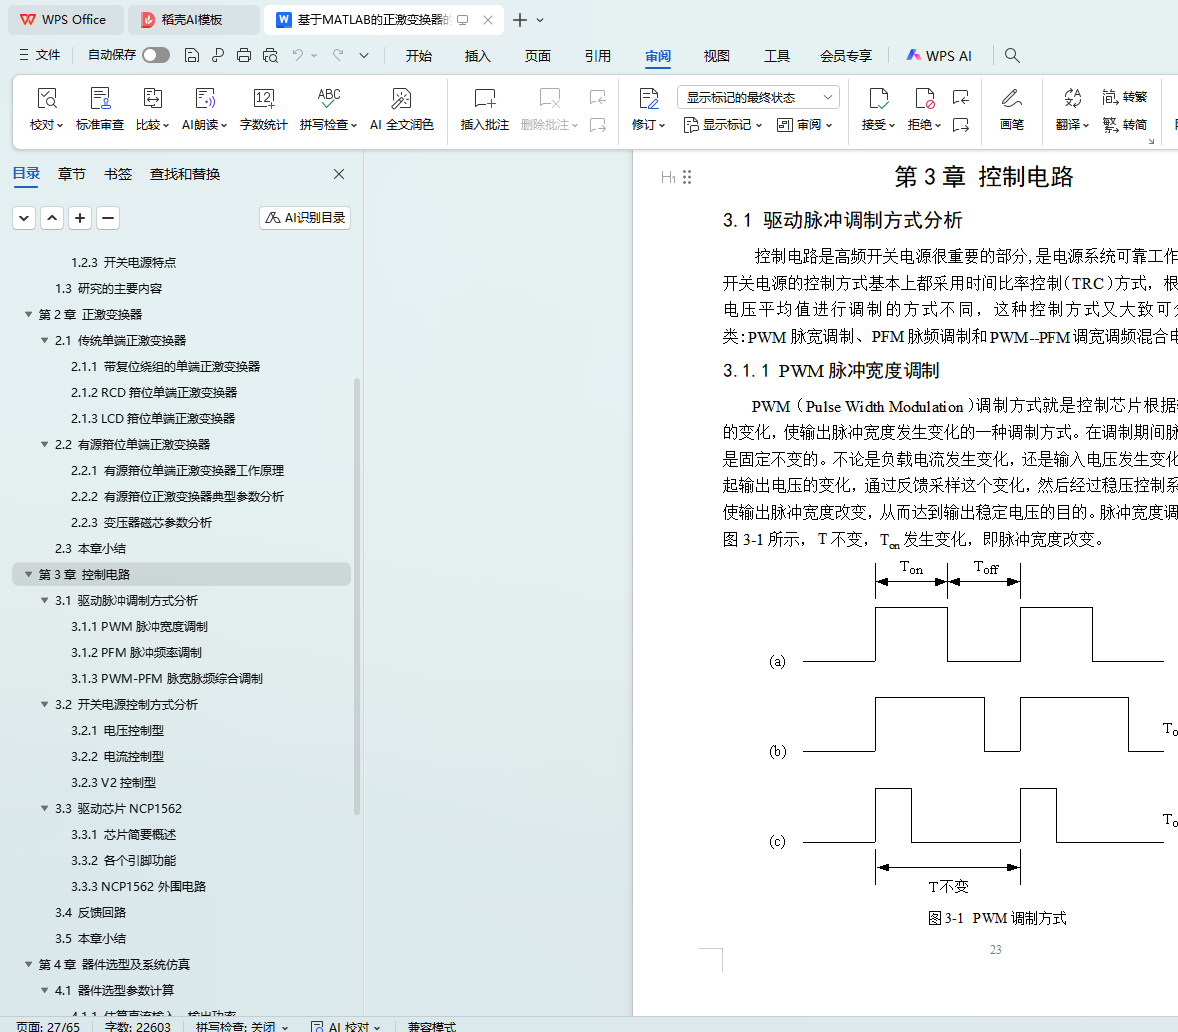This screenshot has height=1032, width=1178.
Task: Select the 画笔 pen tool
Action: [x=1011, y=99]
